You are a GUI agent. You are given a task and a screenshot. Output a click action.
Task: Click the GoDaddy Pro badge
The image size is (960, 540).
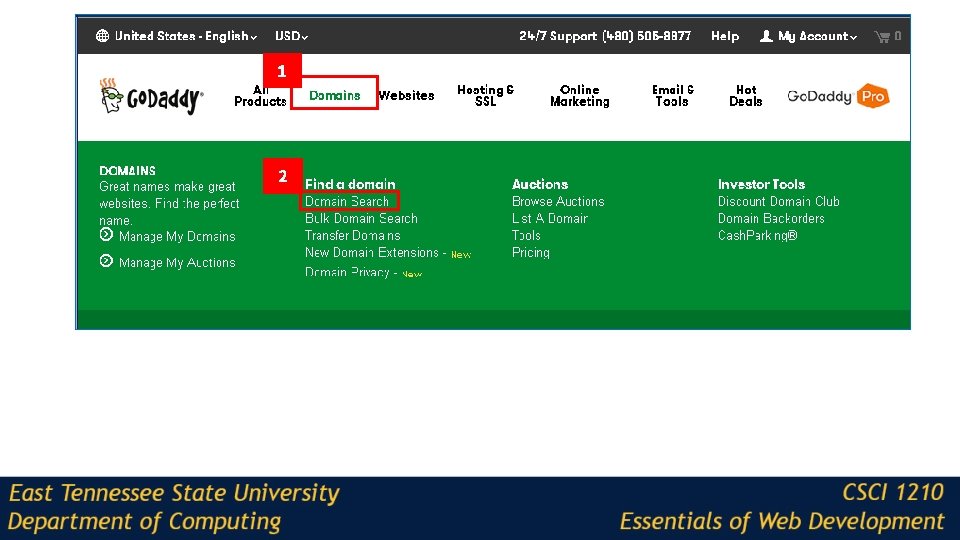(x=872, y=96)
